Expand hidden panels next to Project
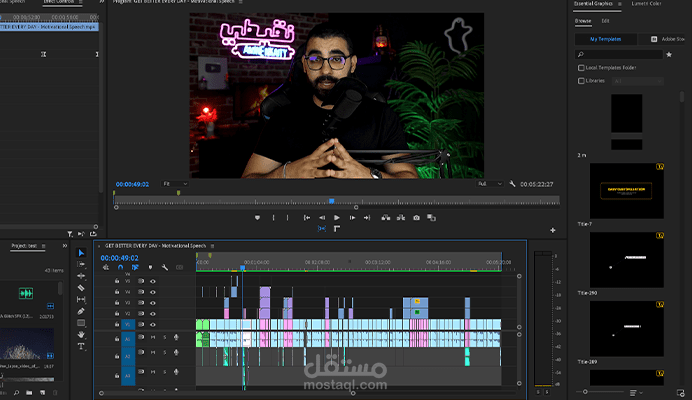The height and width of the screenshot is (400, 692). tap(64, 245)
